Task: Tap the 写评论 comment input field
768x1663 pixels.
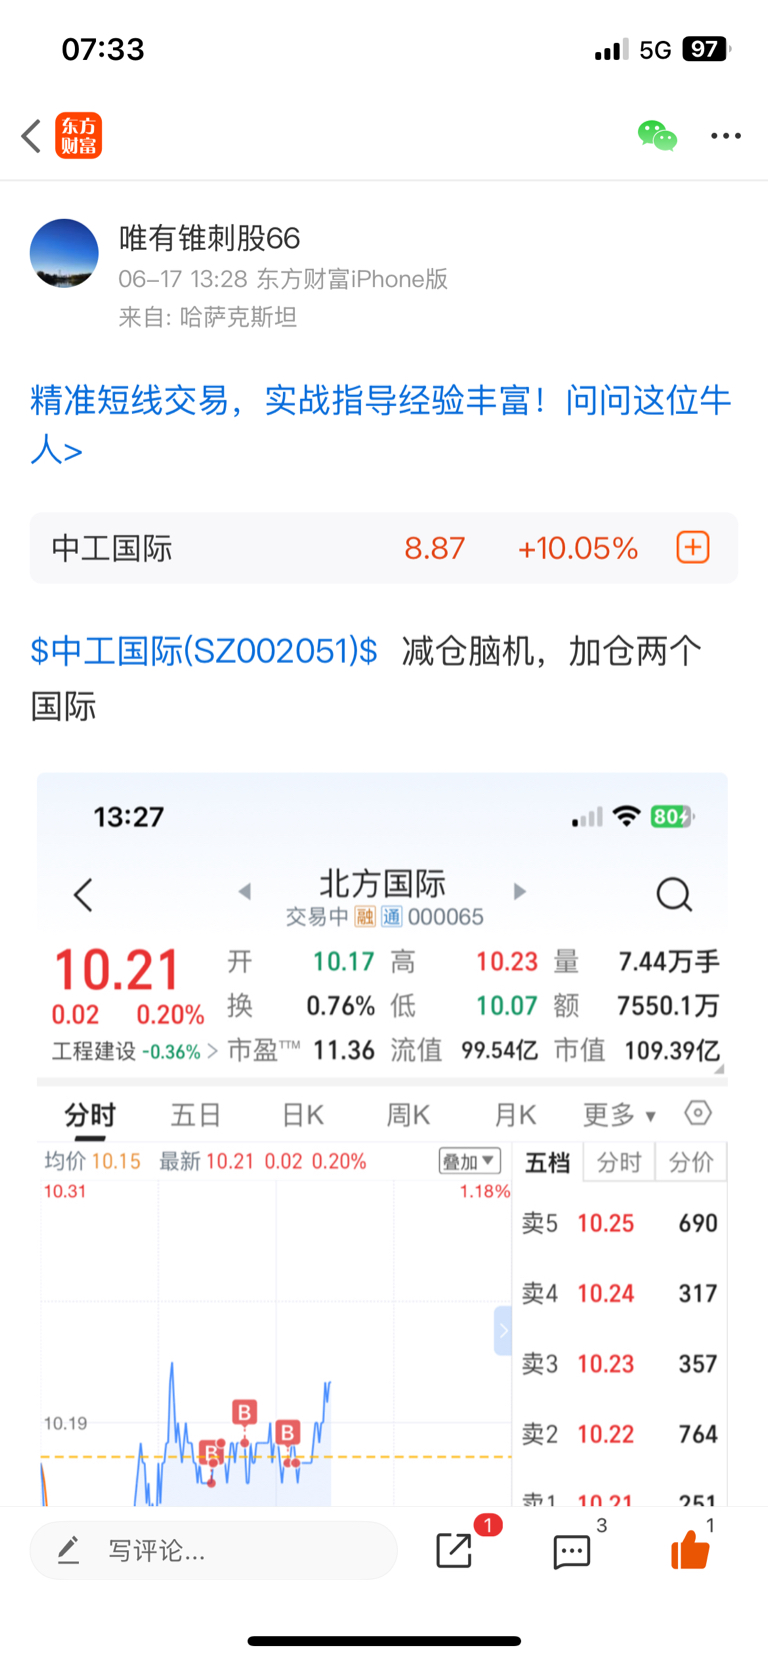Action: 213,1551
